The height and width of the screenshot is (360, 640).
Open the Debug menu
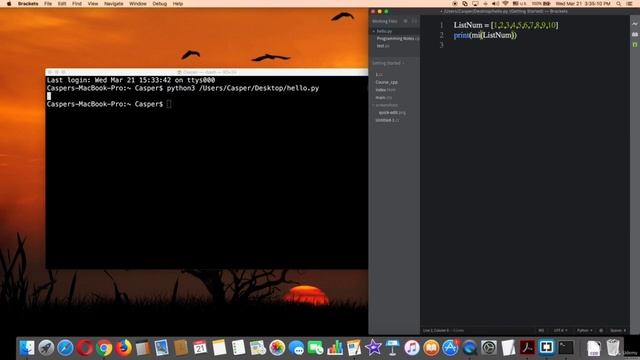(159, 4)
